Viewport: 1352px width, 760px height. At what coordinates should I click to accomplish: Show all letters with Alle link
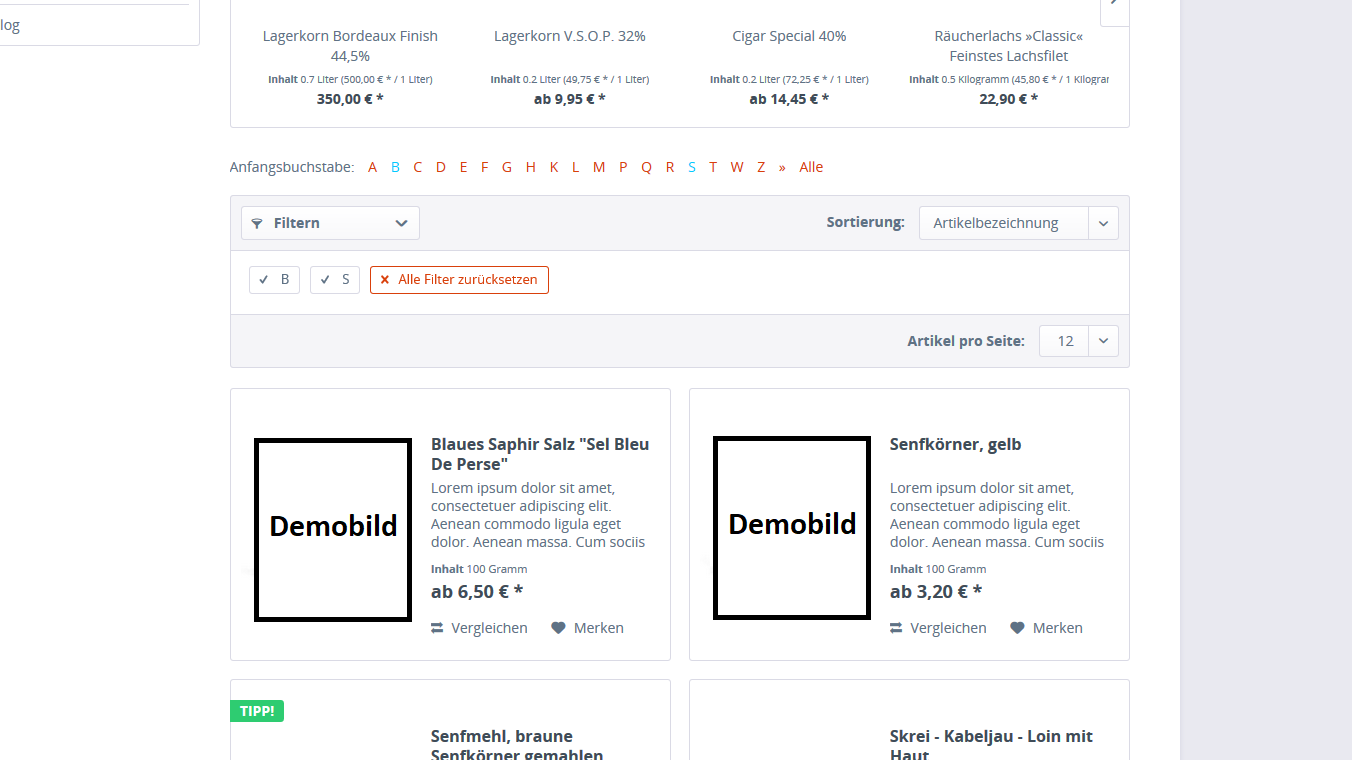click(x=811, y=167)
